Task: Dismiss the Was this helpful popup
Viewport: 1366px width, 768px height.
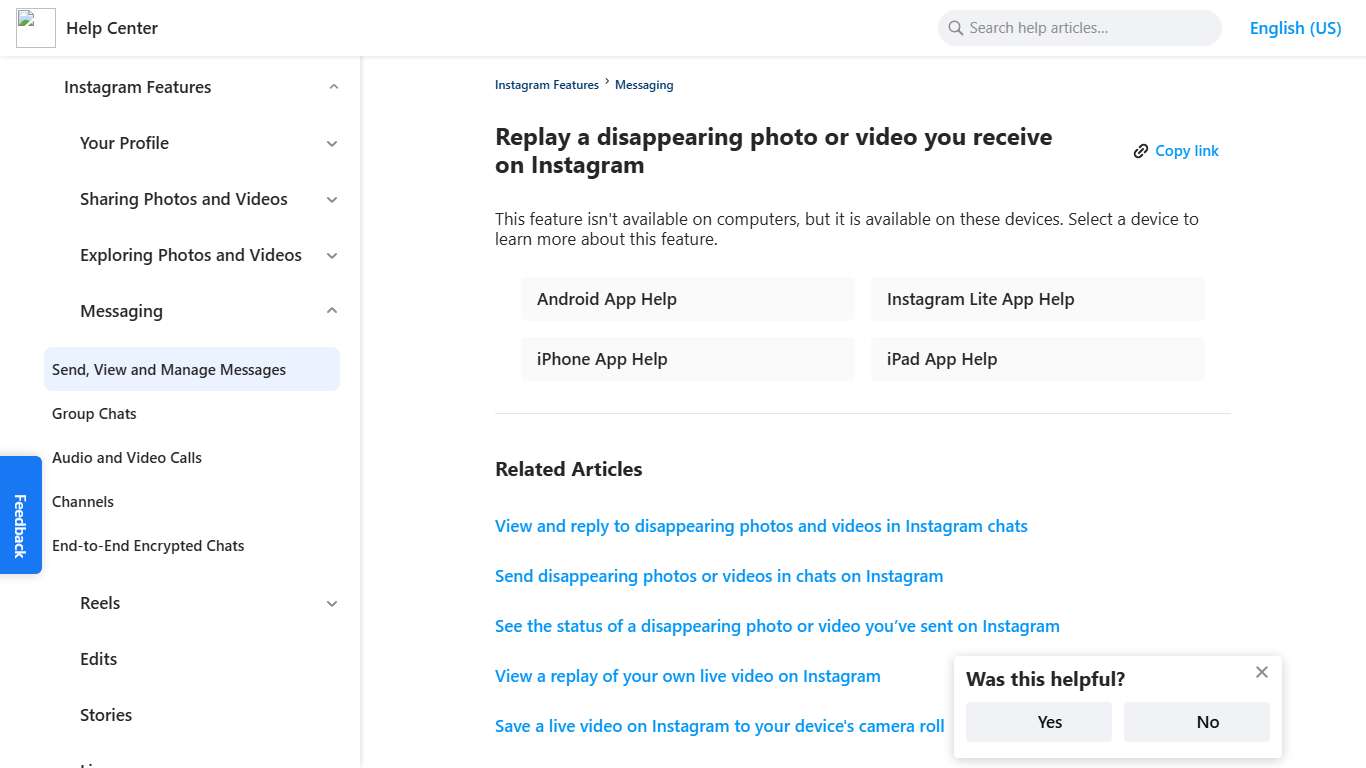Action: click(1261, 672)
